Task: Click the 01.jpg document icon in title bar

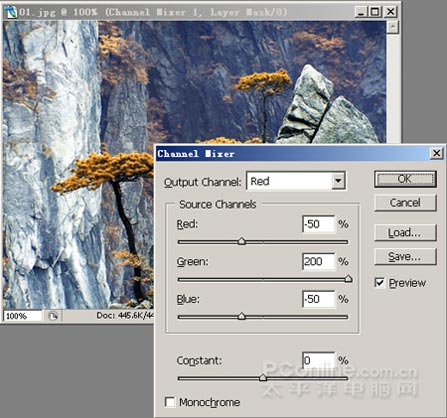Action: [x=10, y=12]
